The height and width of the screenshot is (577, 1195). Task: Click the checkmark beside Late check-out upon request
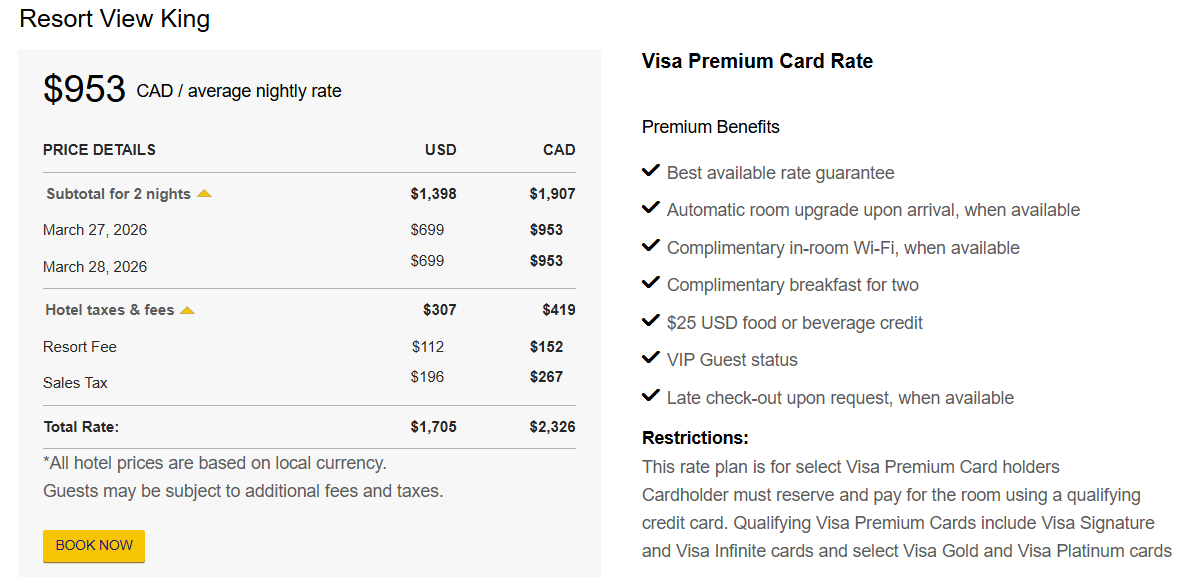[x=650, y=395]
